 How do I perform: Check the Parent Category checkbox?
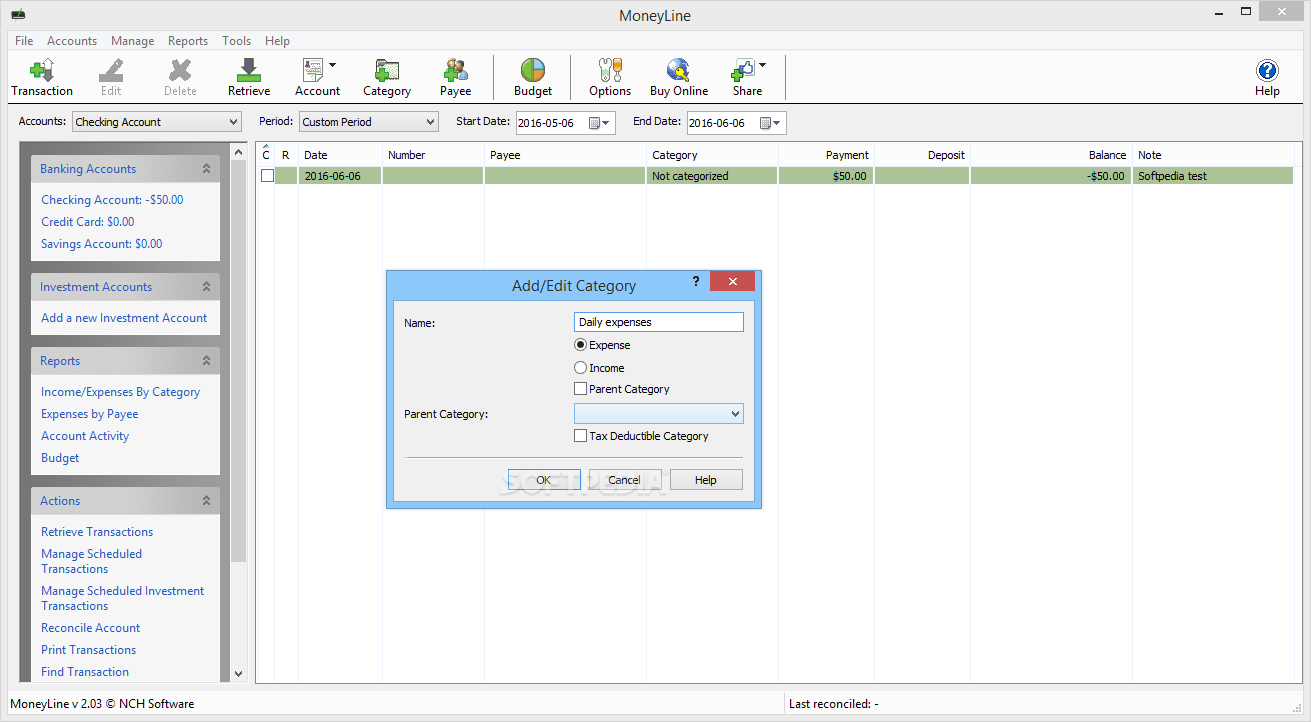pyautogui.click(x=581, y=389)
